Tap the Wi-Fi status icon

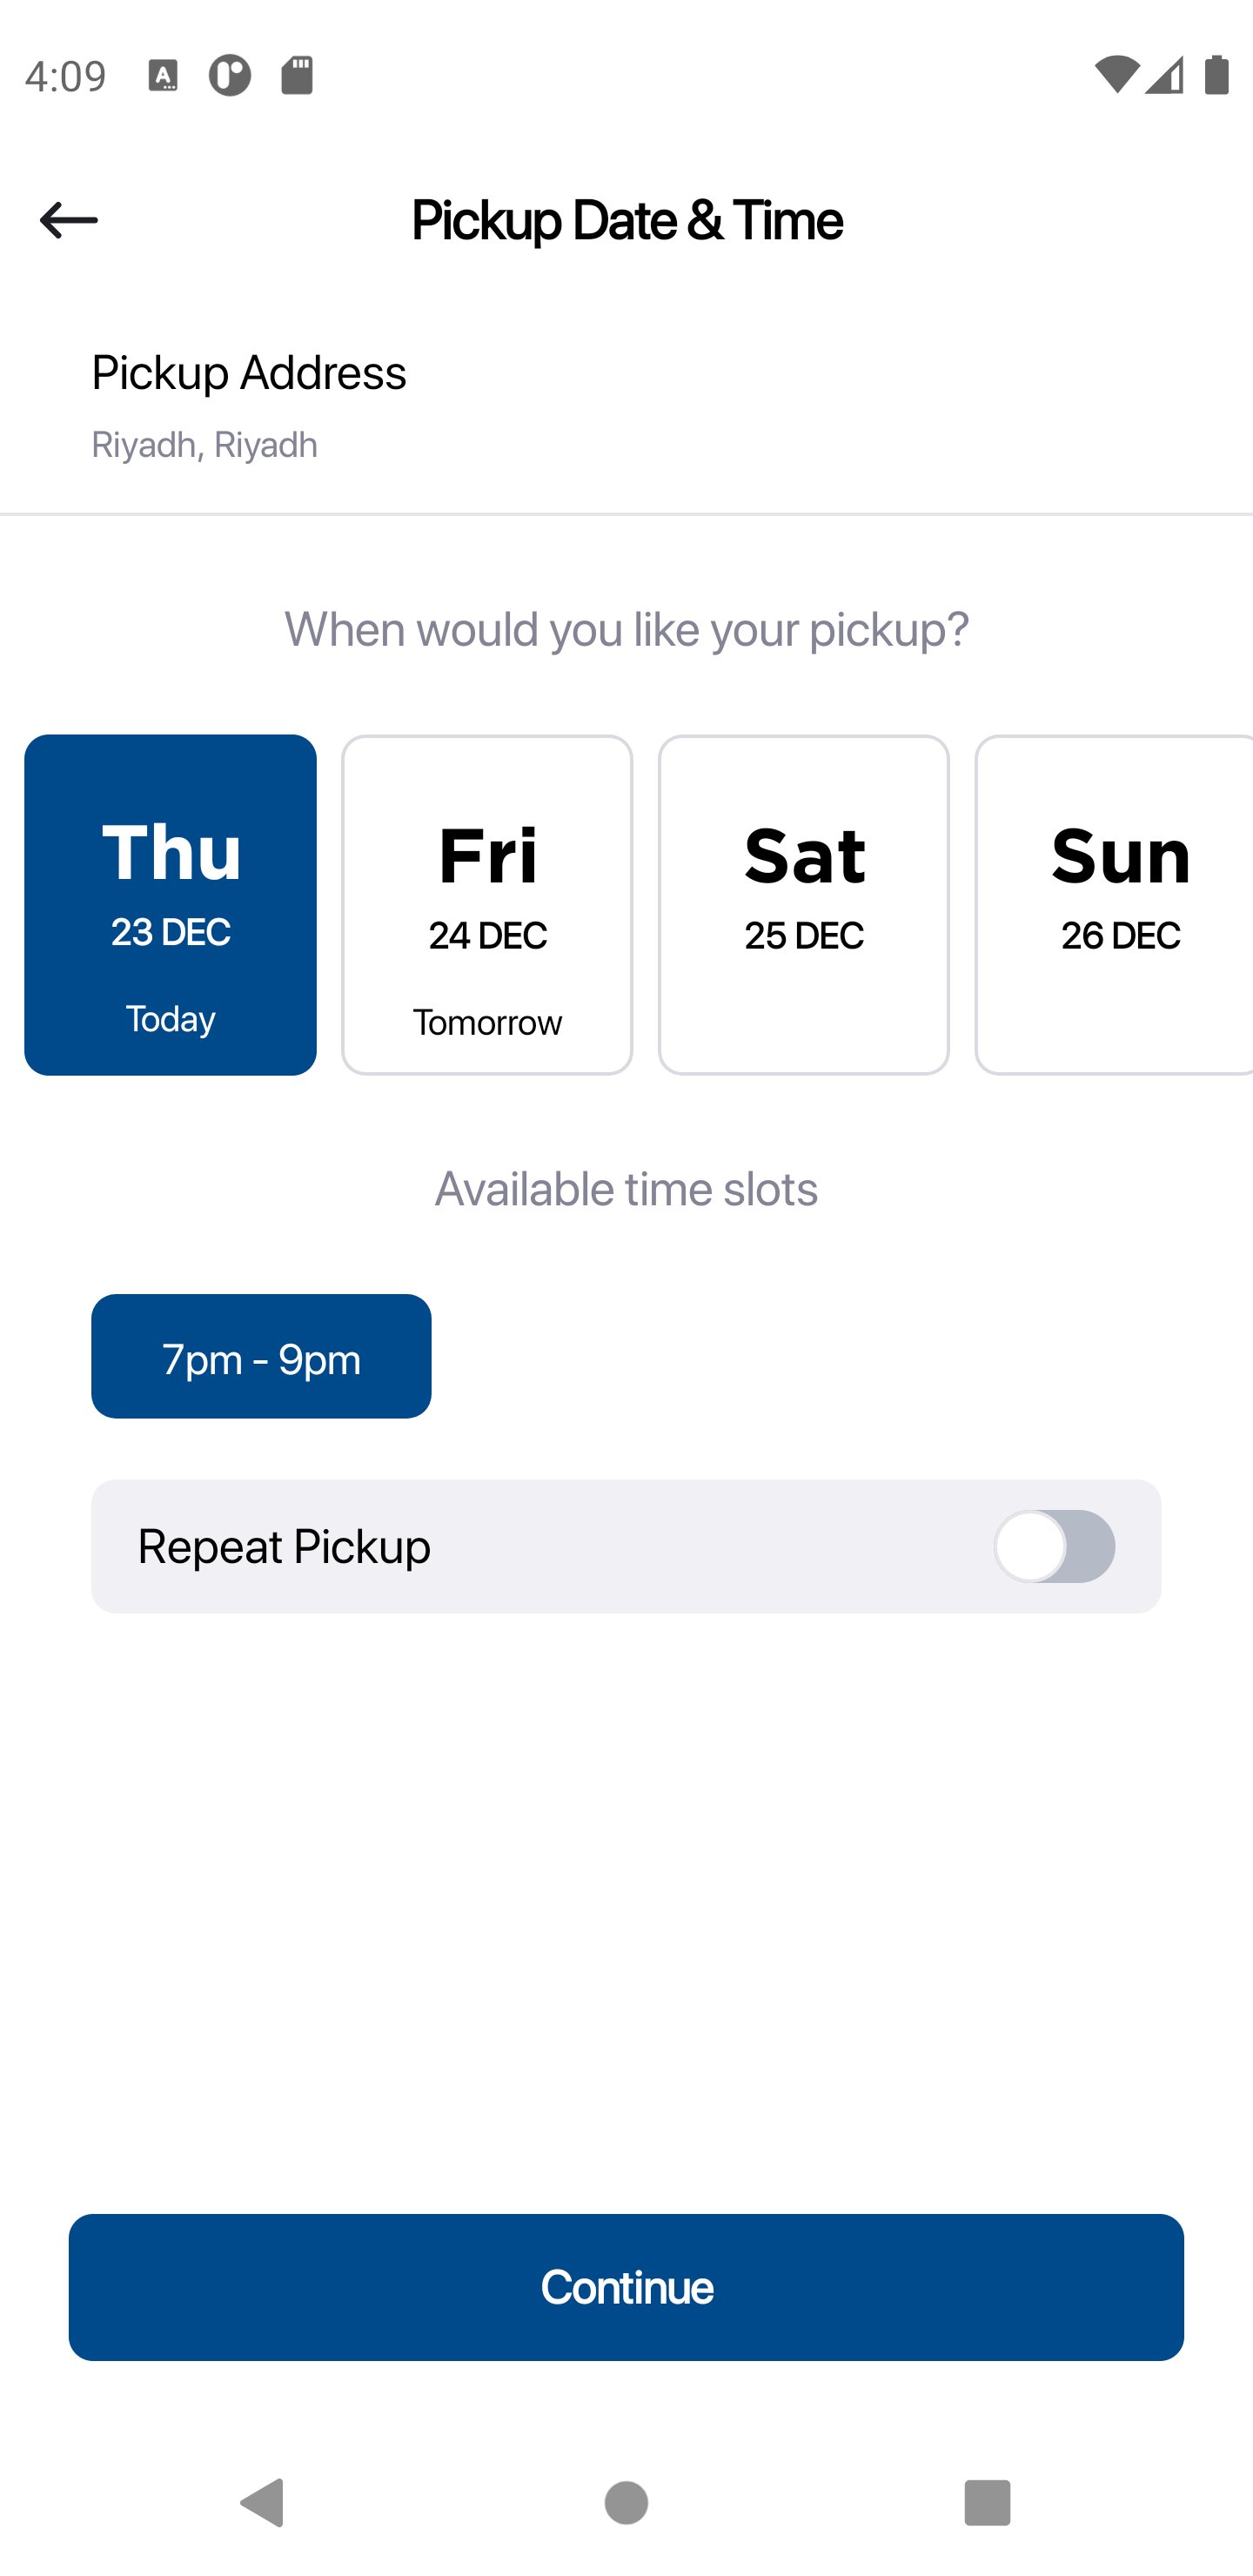pos(1115,75)
